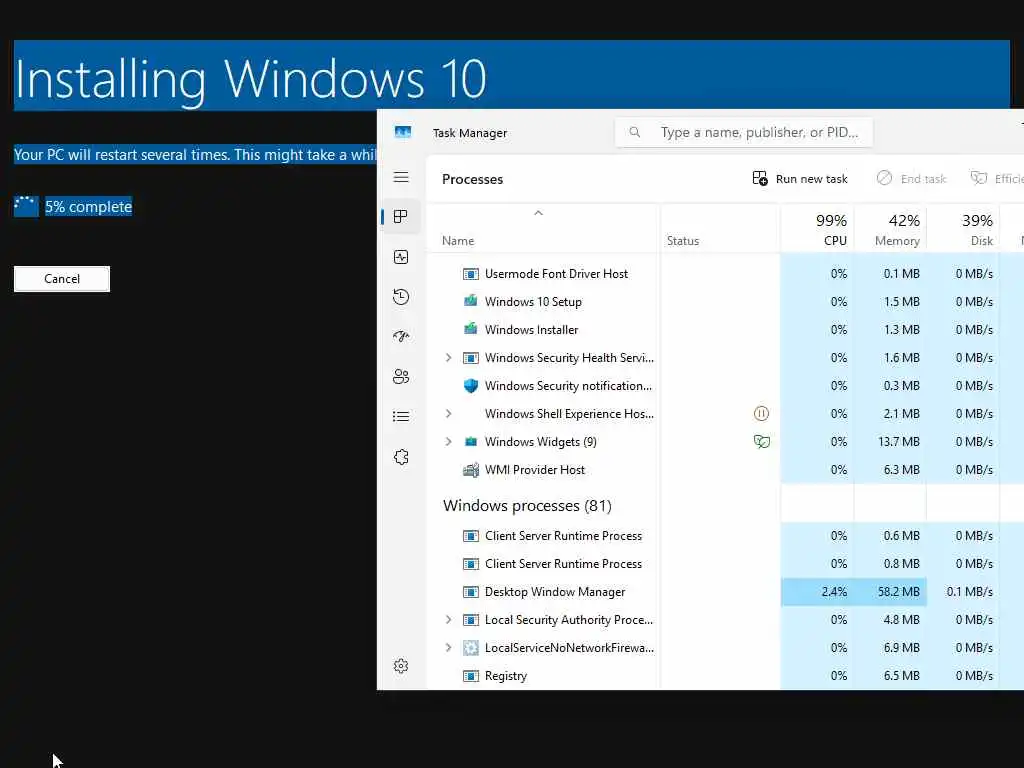Open Users page in Task Manager sidebar
Image resolution: width=1024 pixels, height=768 pixels.
click(x=401, y=377)
